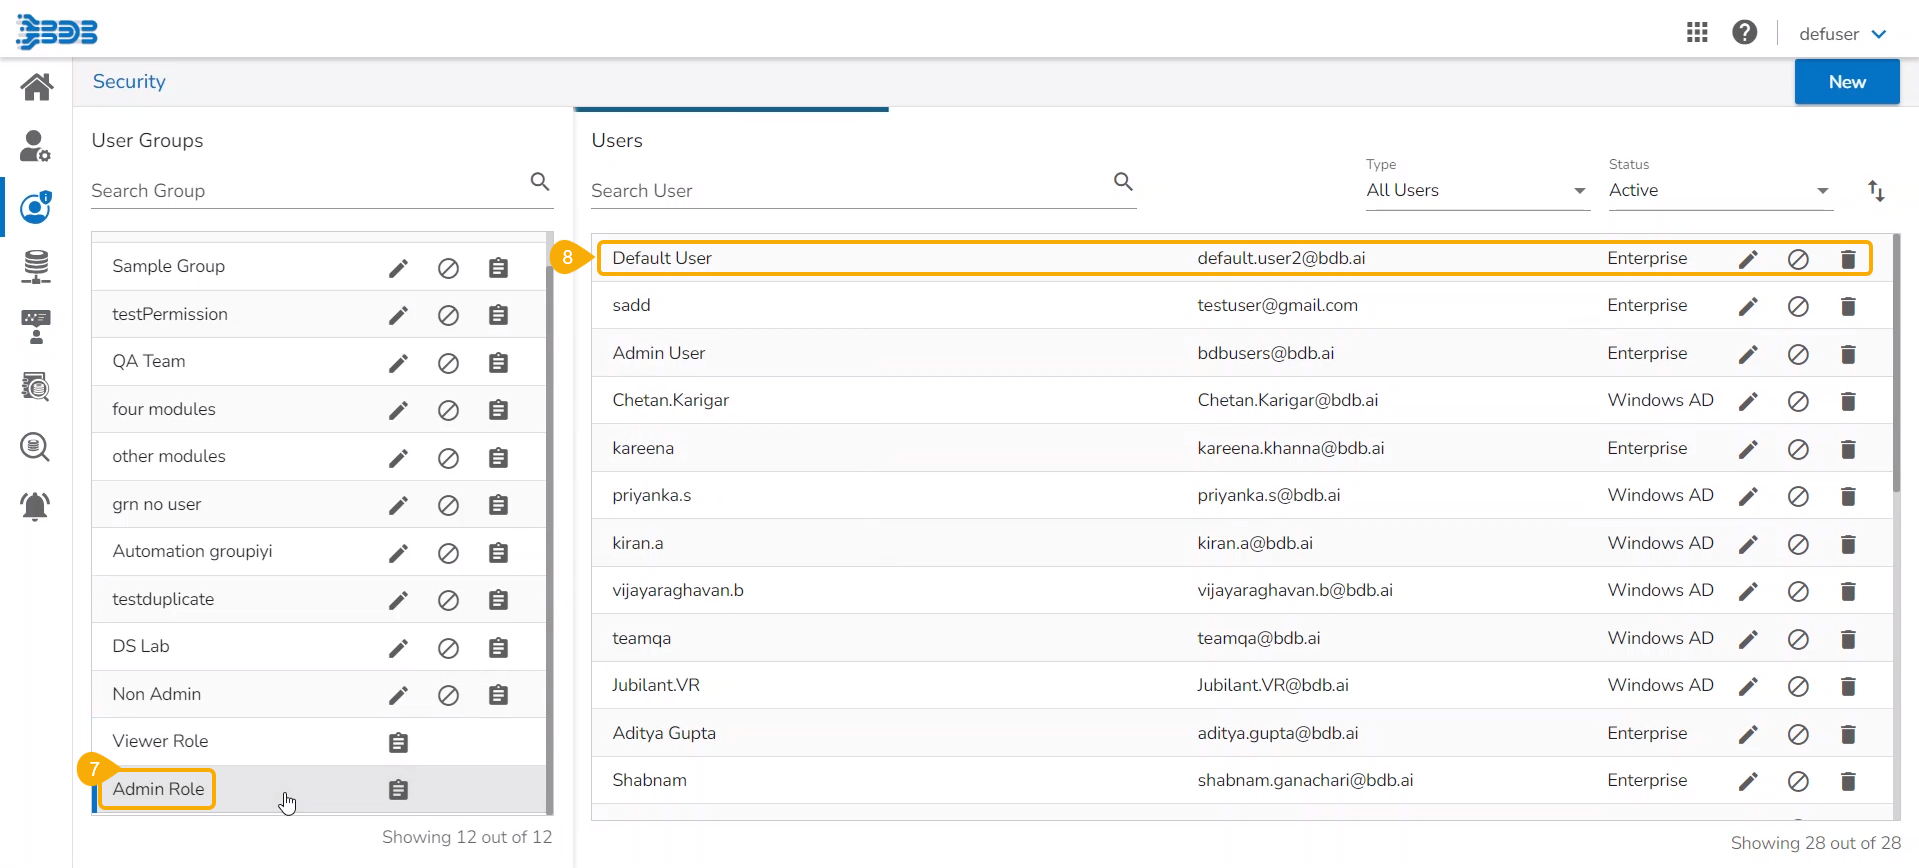Delete the kareena user
This screenshot has height=868, width=1919.
pos(1848,449)
